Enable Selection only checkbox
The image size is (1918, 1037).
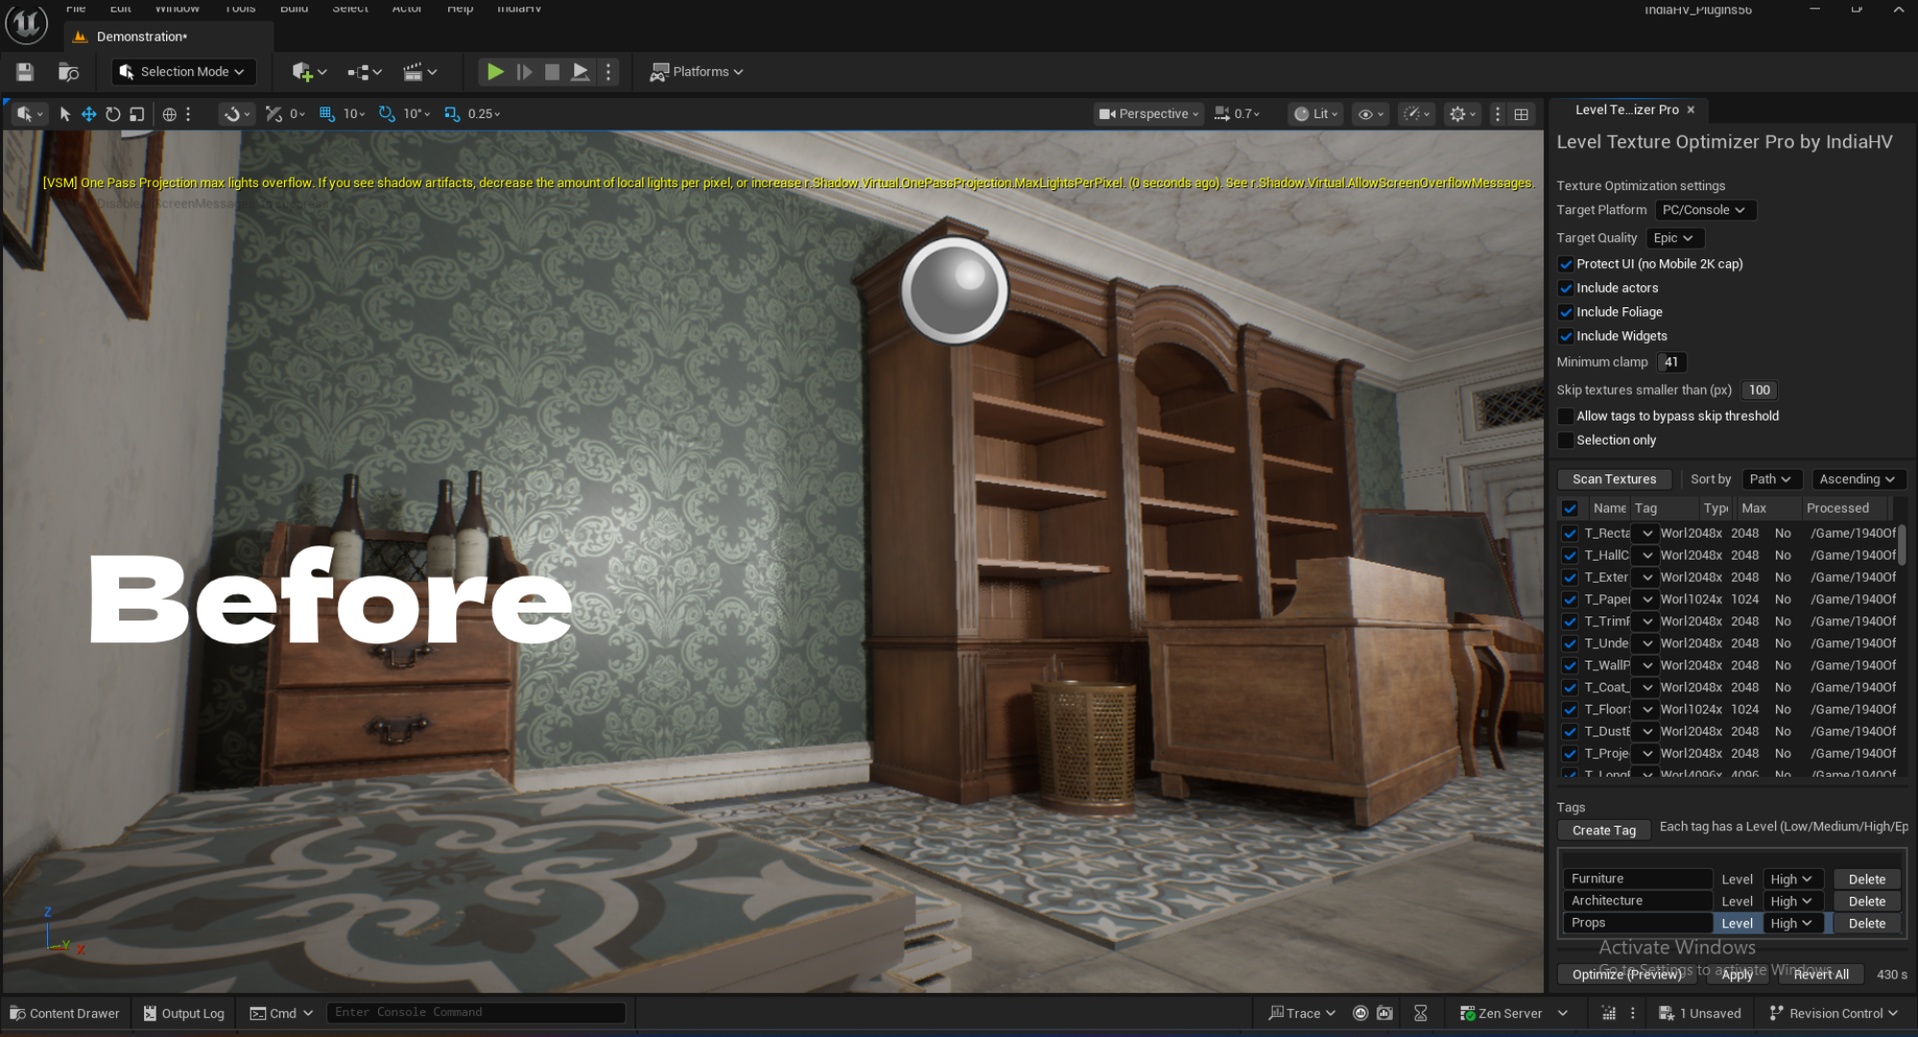[1566, 440]
